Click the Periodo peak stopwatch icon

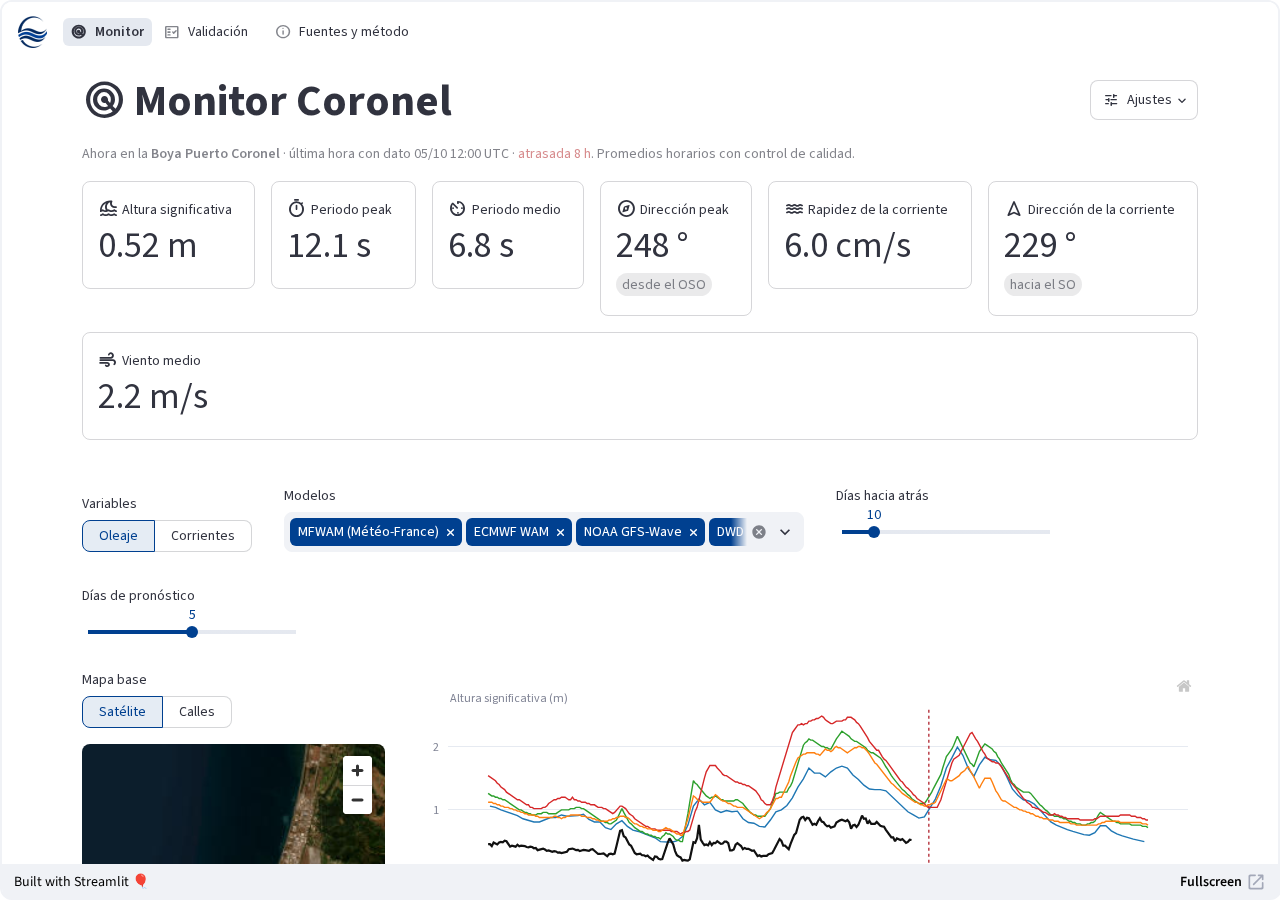point(296,209)
